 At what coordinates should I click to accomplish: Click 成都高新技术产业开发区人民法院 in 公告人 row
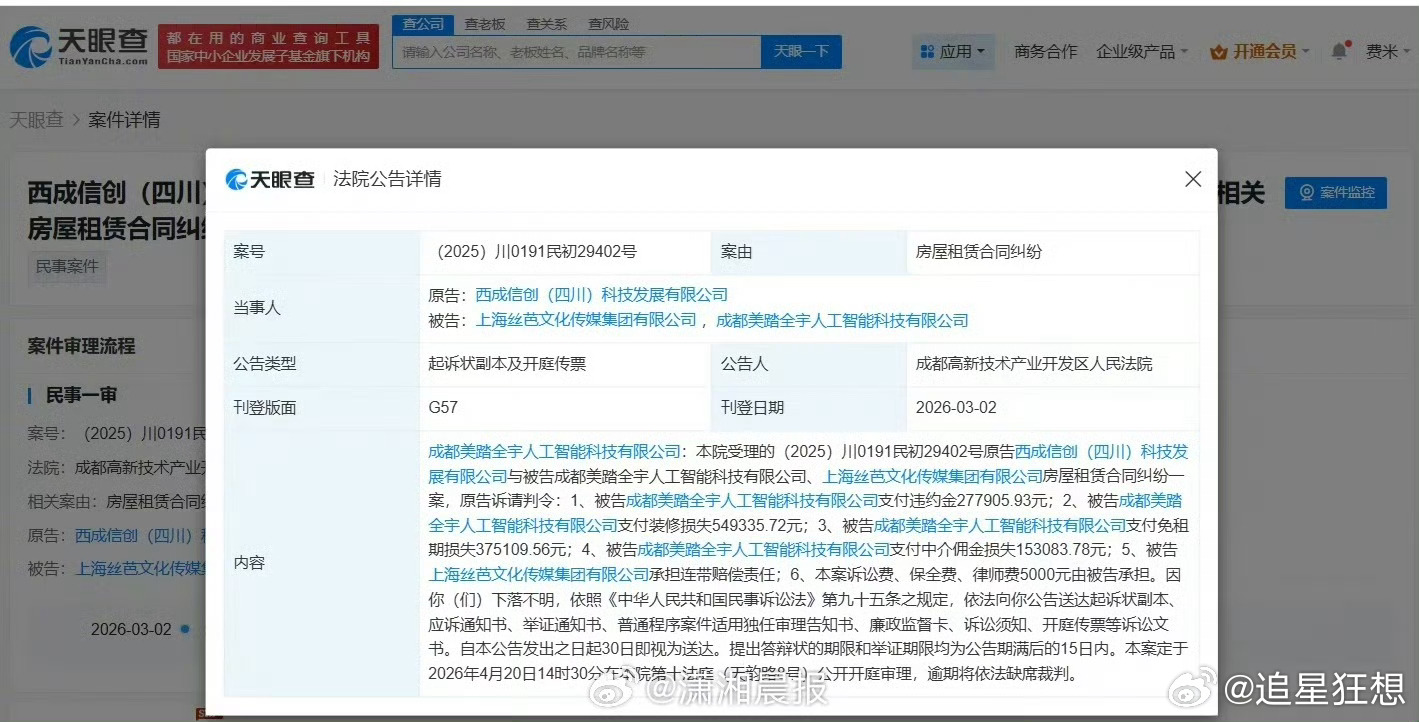pos(1034,364)
